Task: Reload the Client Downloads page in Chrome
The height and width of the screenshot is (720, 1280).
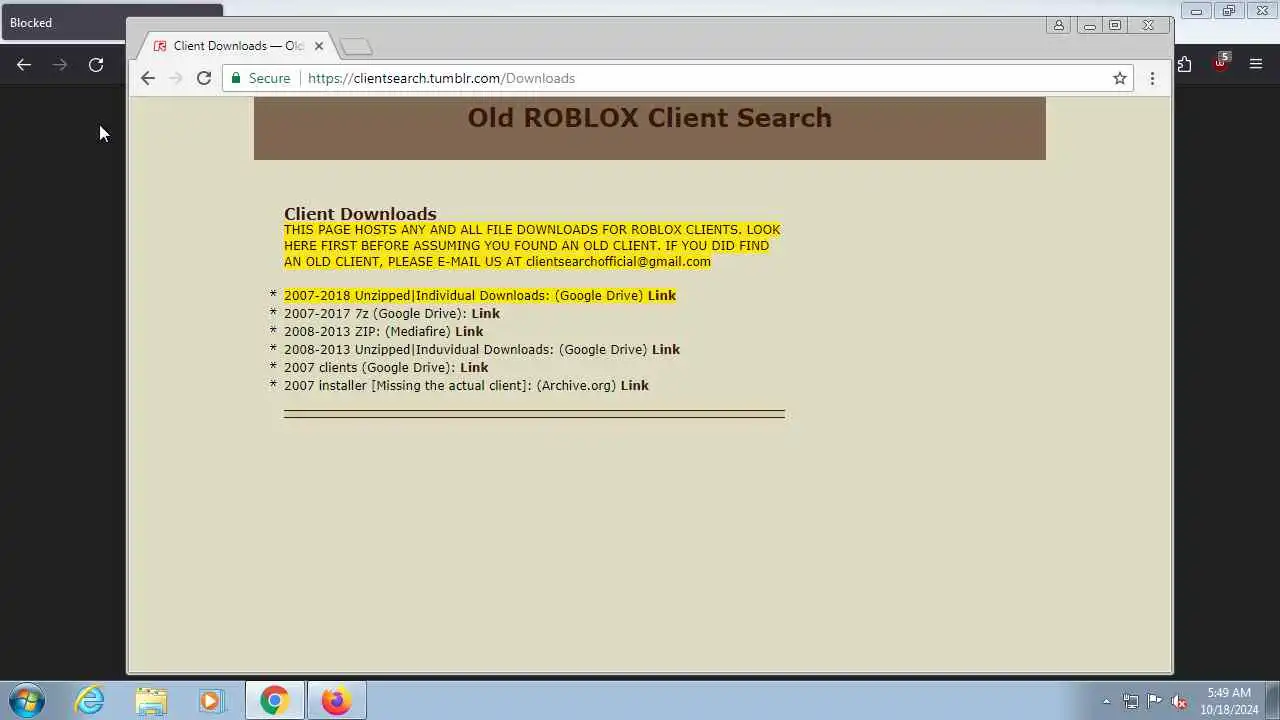Action: click(204, 78)
